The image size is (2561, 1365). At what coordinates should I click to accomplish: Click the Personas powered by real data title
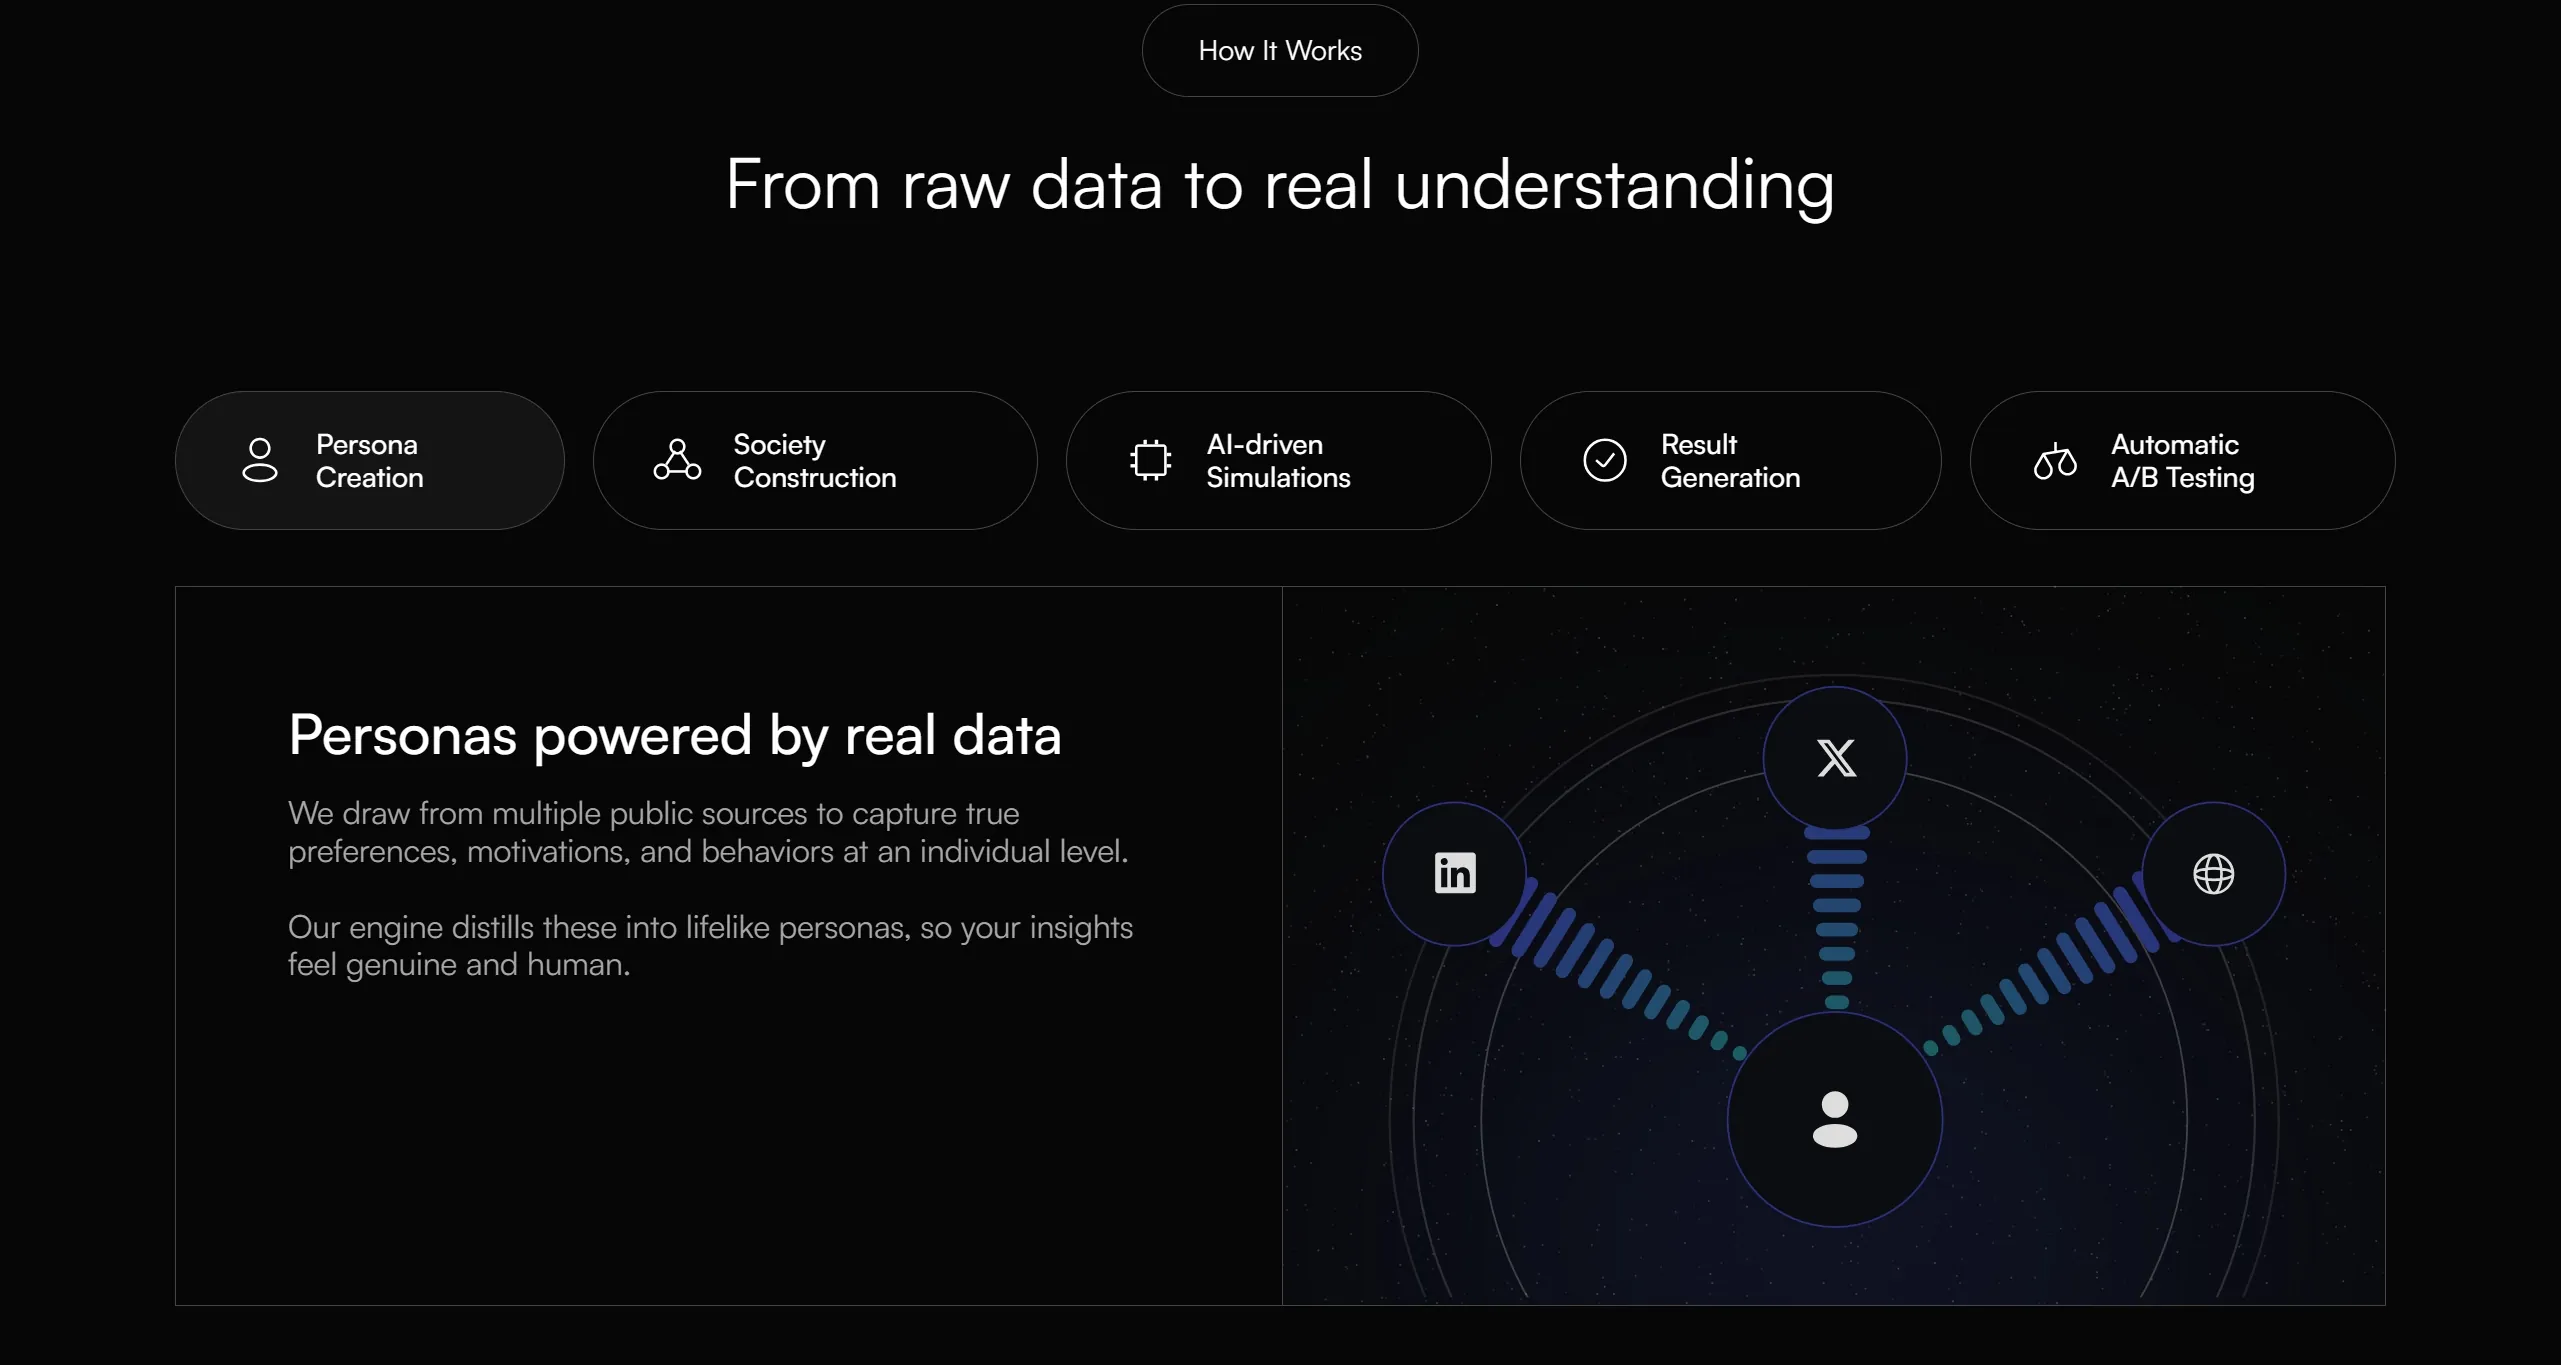tap(674, 735)
